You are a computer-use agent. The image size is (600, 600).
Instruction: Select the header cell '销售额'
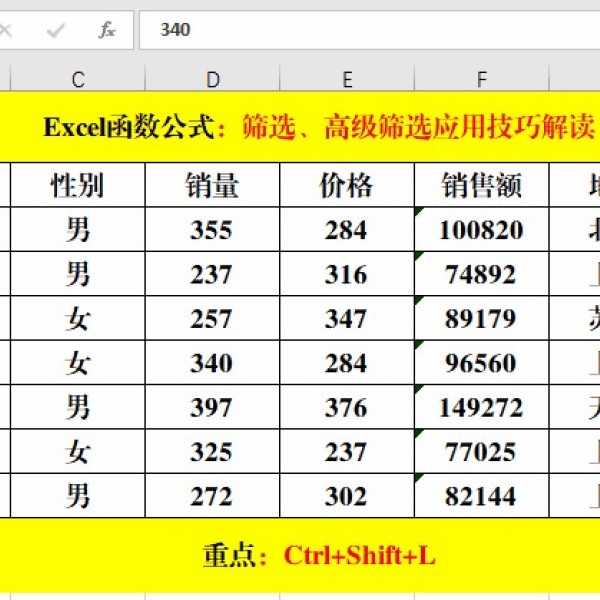[482, 185]
